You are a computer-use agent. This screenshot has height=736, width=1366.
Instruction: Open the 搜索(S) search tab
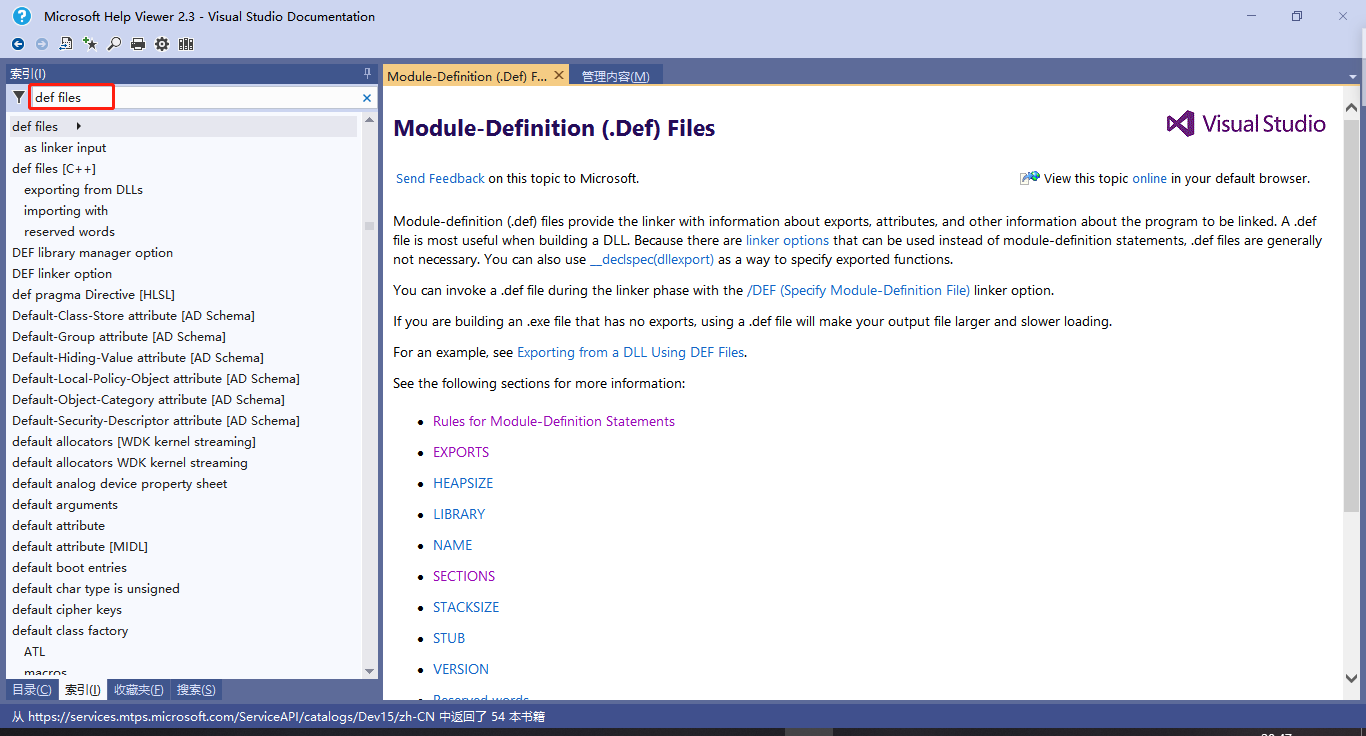(x=196, y=690)
